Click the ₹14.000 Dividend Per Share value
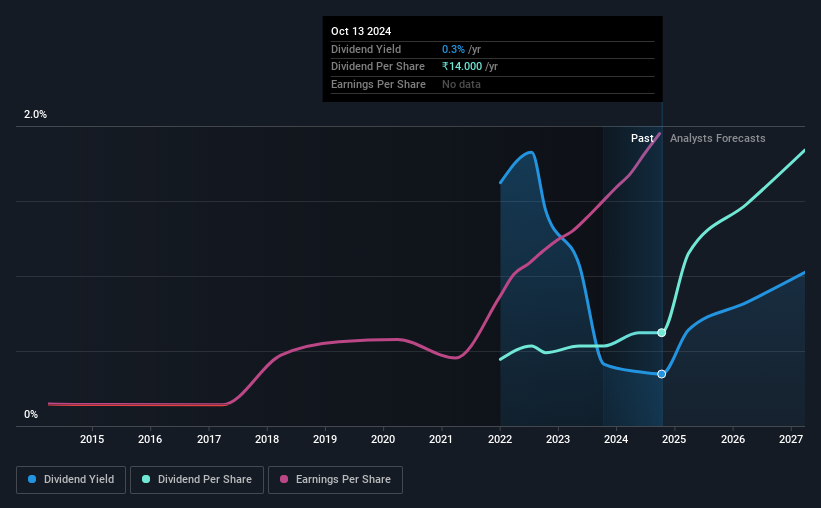821x508 pixels. [x=462, y=67]
